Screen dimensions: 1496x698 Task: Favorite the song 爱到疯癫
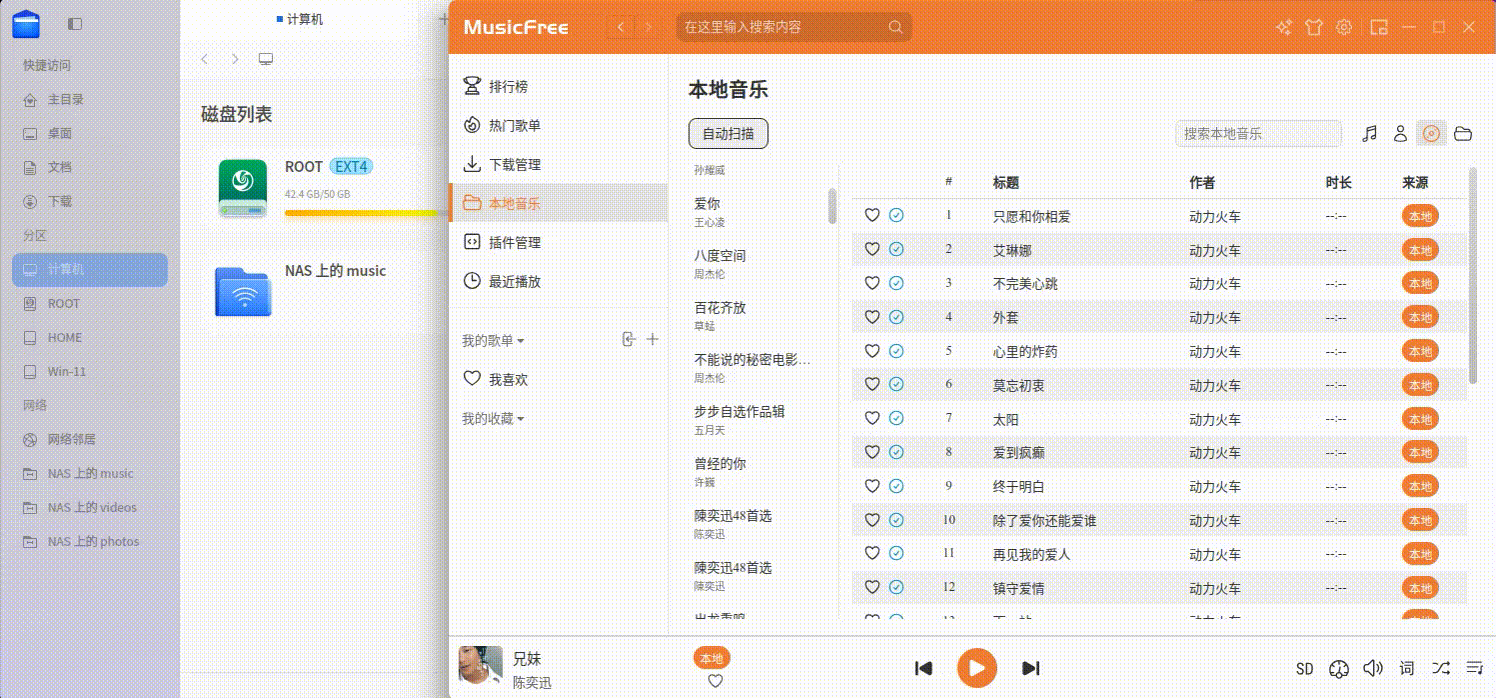pyautogui.click(x=872, y=452)
